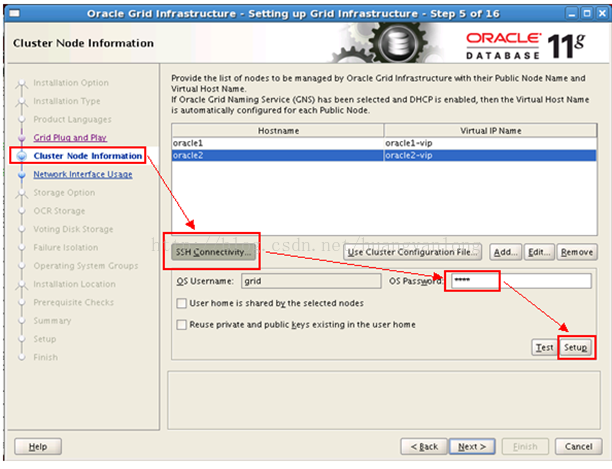Image resolution: width=612 pixels, height=469 pixels.
Task: Select Cluster Node Information step
Action: click(88, 156)
